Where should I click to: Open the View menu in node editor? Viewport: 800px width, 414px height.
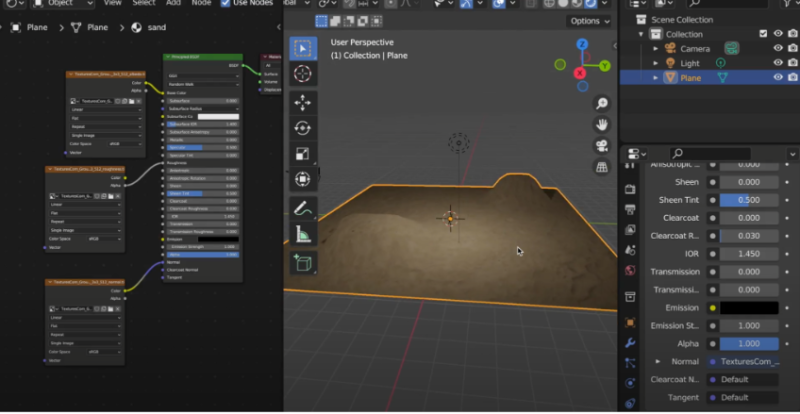click(x=112, y=3)
